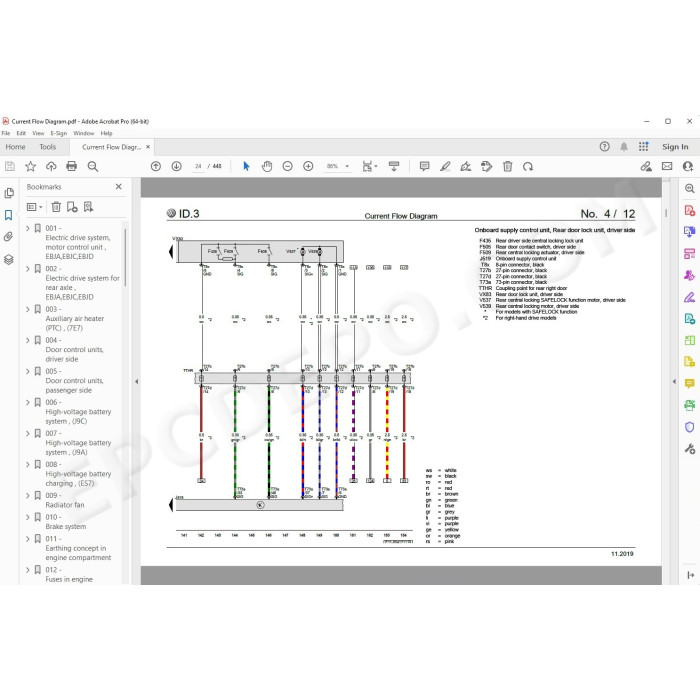Toggle the Bookmarks panel icon

[x=8, y=215]
